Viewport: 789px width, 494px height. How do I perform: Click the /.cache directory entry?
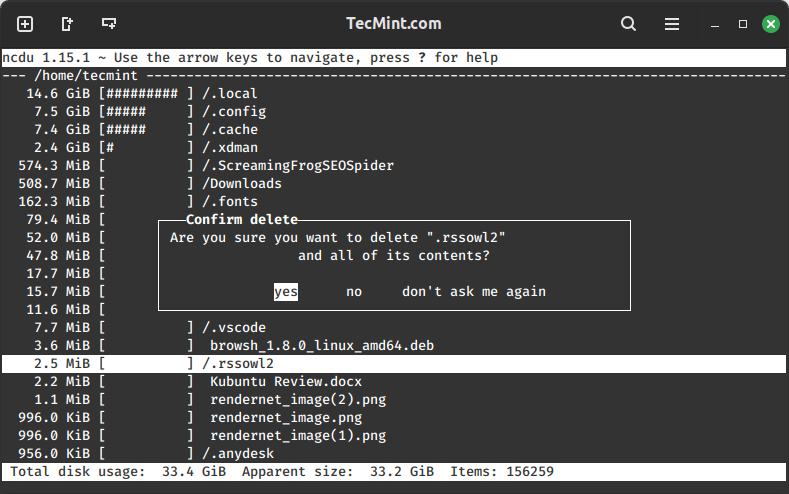pos(230,130)
